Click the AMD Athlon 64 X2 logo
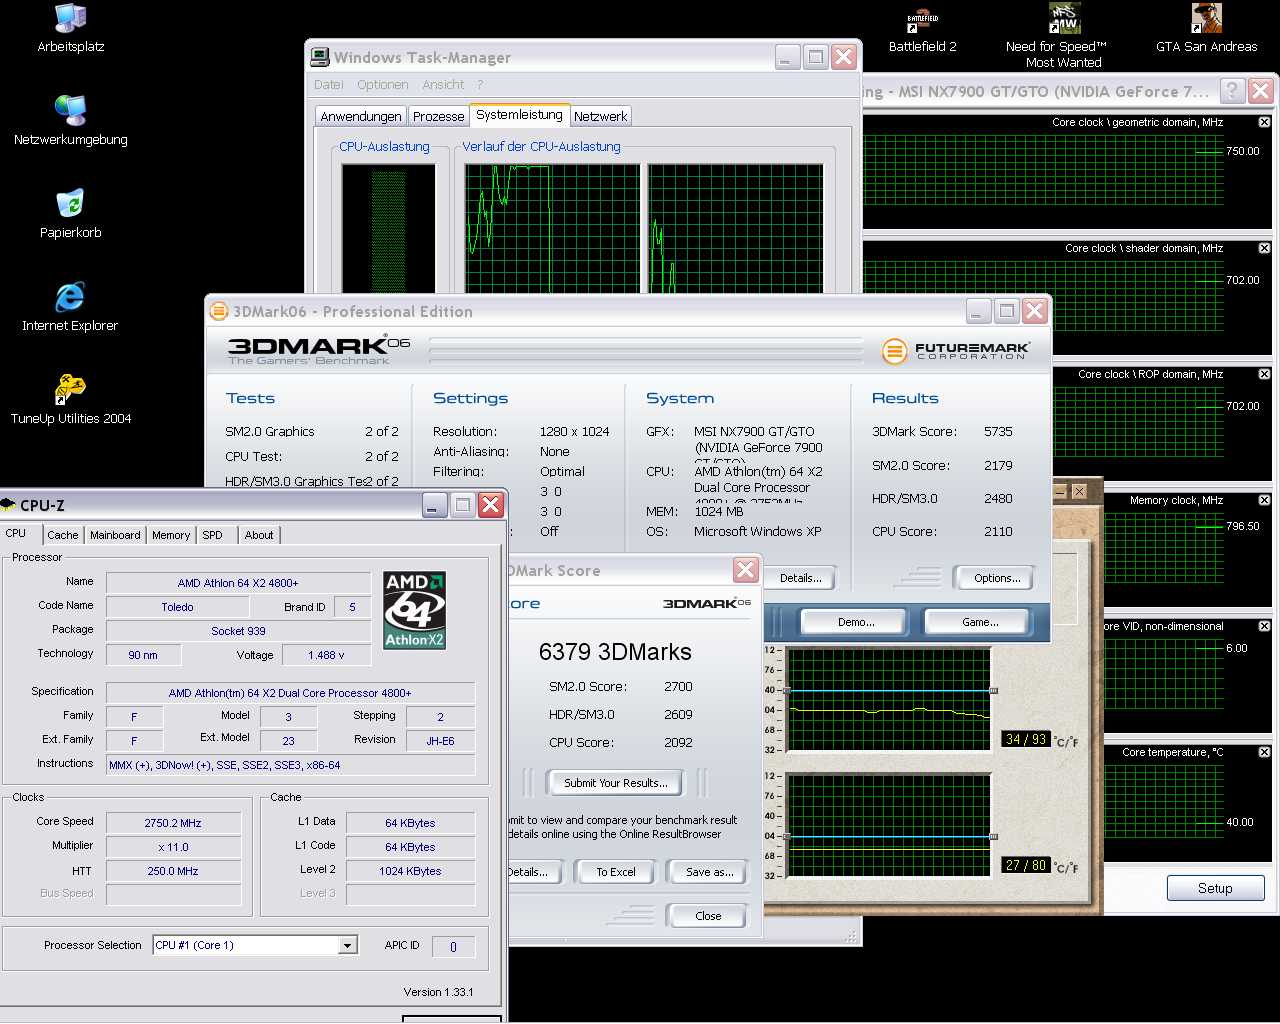The width and height of the screenshot is (1280, 1024). [x=414, y=610]
